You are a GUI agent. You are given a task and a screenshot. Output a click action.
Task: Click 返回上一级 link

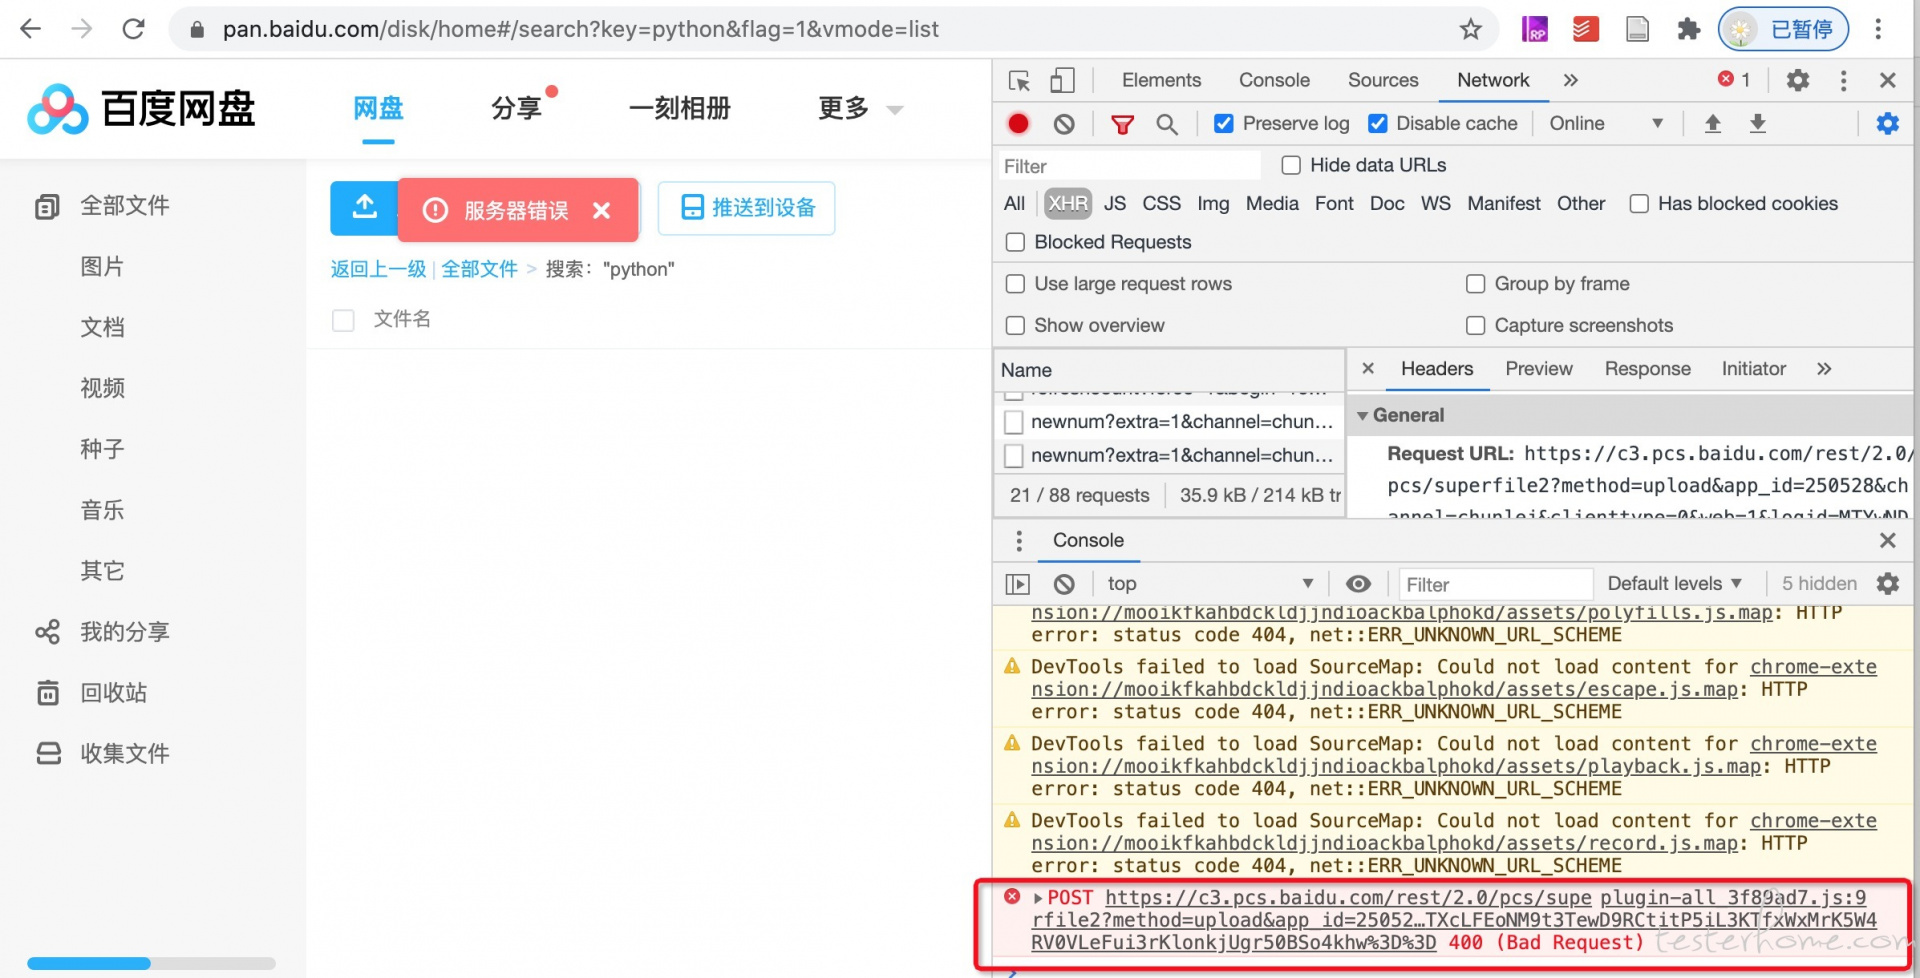pyautogui.click(x=378, y=269)
